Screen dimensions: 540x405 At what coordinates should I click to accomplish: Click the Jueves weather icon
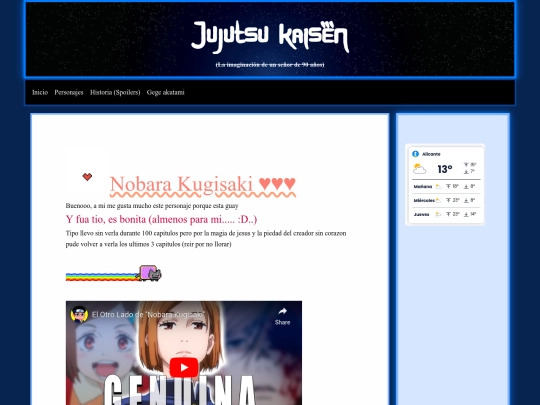point(438,214)
